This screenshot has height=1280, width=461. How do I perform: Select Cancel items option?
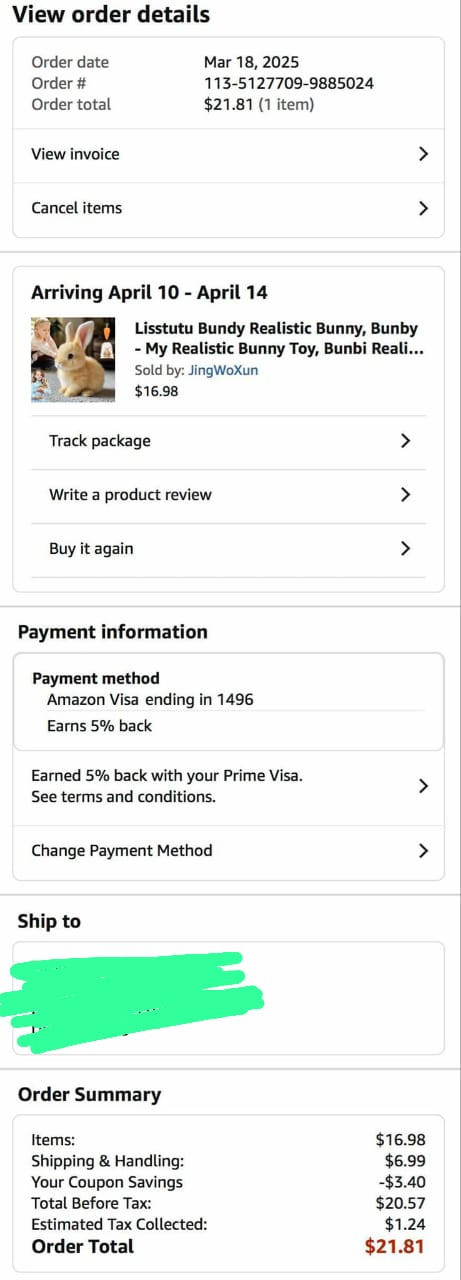click(x=228, y=209)
